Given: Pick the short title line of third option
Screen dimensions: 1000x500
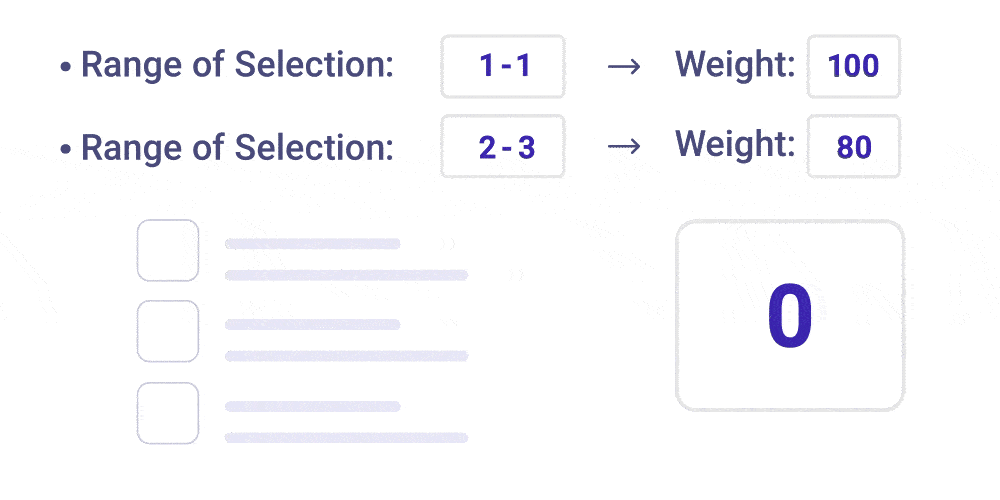Looking at the screenshot, I should pyautogui.click(x=312, y=406).
